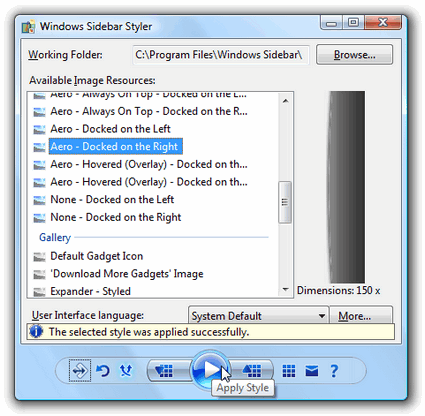Click the style applied successfully message
Screen dimensions: 425x416
(x=149, y=332)
